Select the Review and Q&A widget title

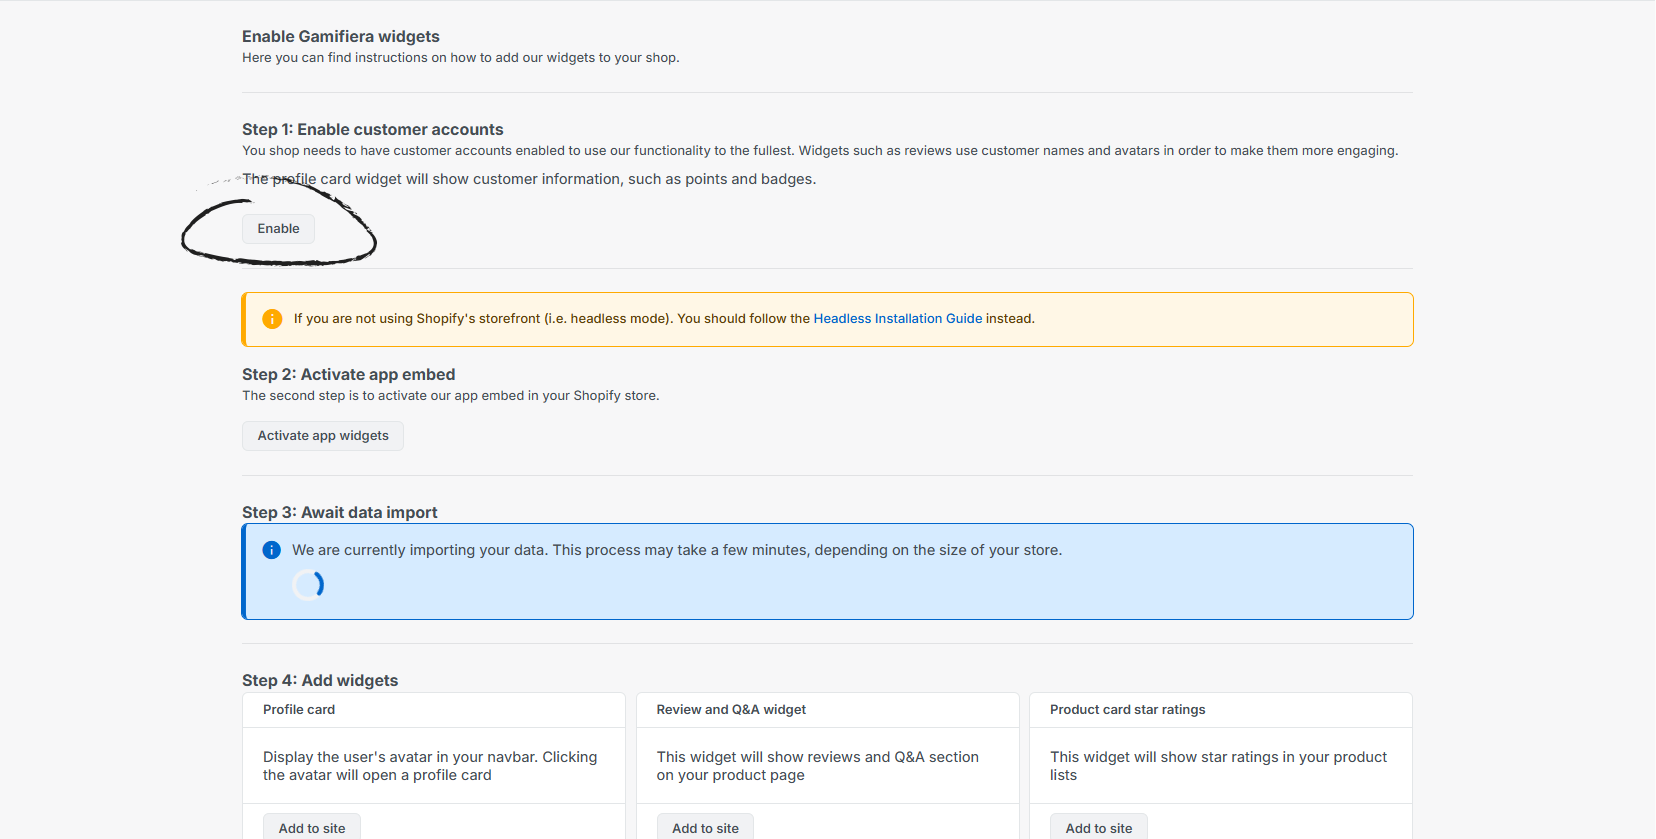coord(731,710)
